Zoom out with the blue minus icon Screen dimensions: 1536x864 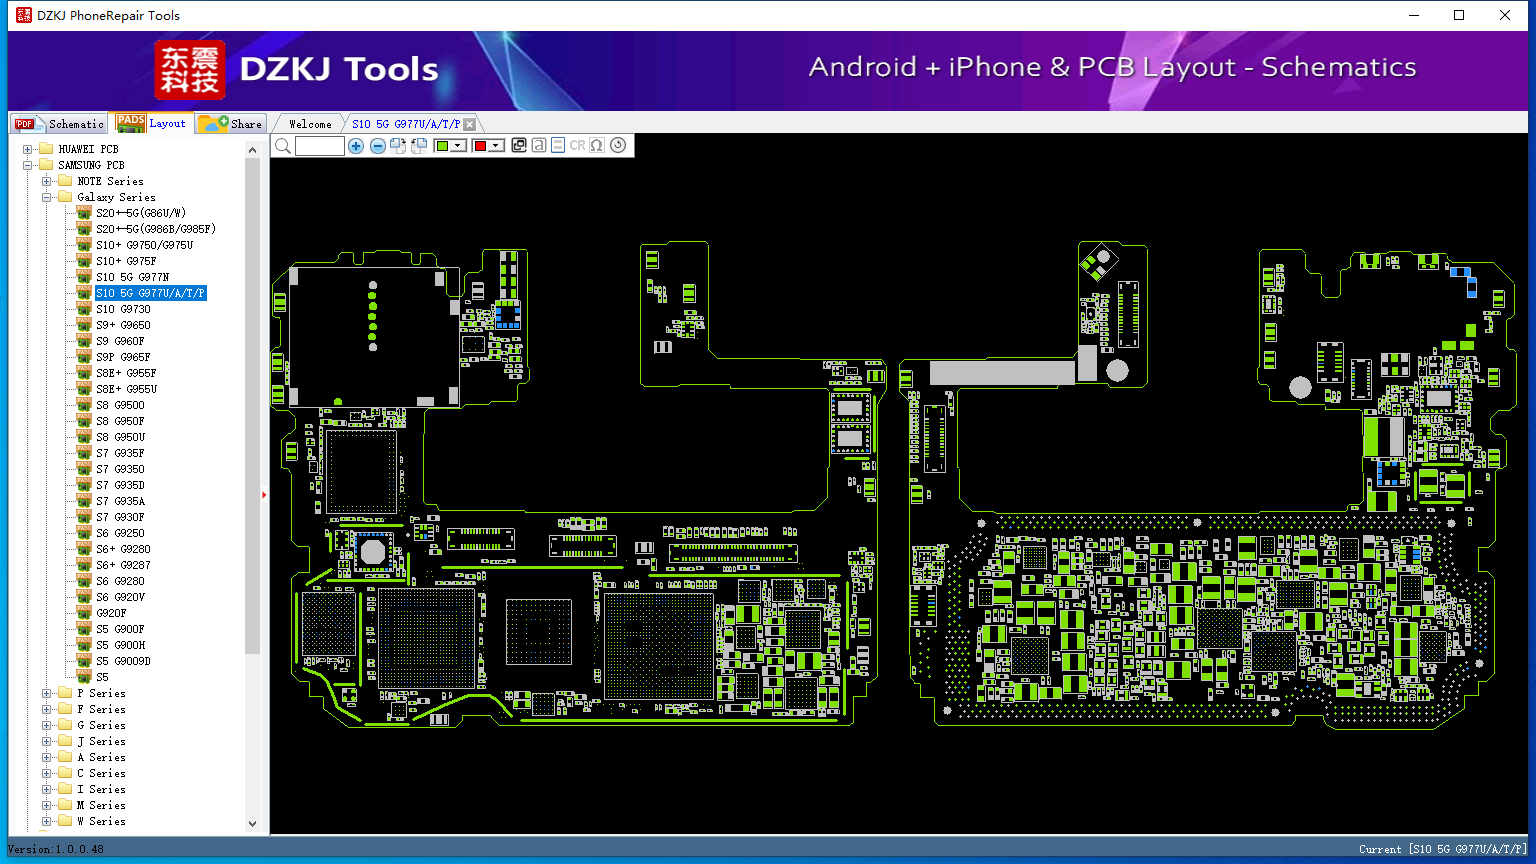tap(378, 146)
